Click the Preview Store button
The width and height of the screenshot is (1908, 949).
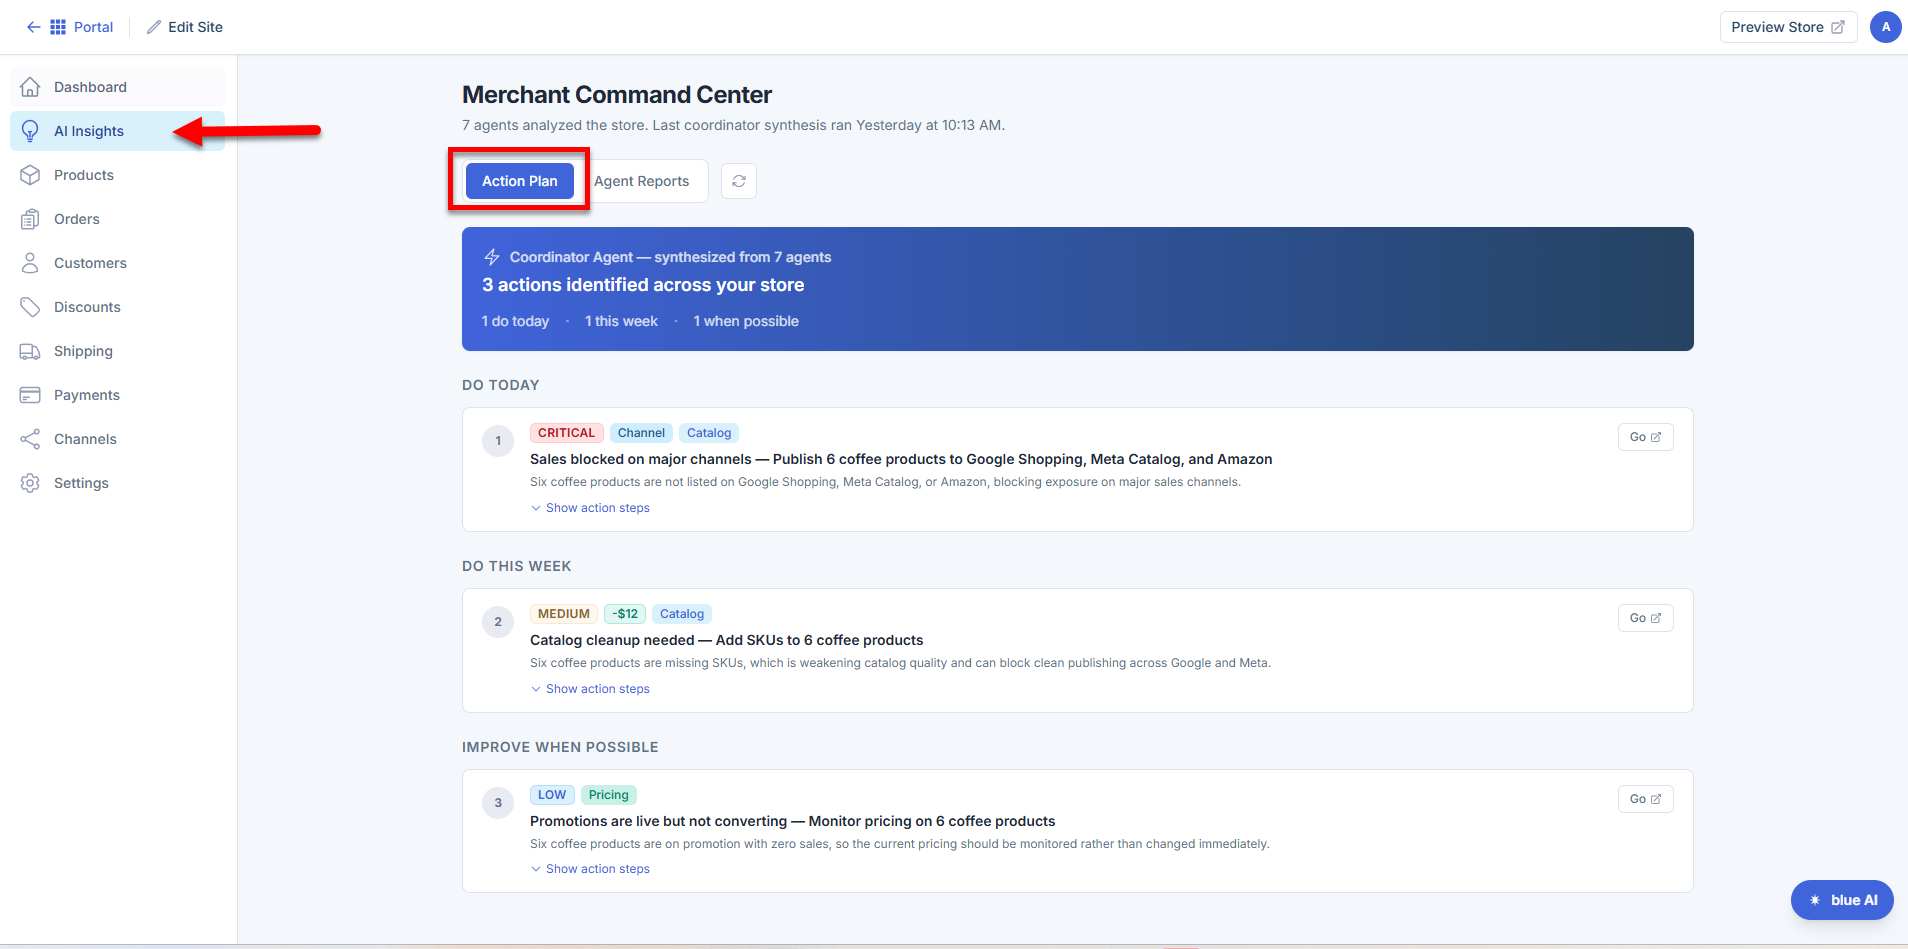click(1788, 27)
